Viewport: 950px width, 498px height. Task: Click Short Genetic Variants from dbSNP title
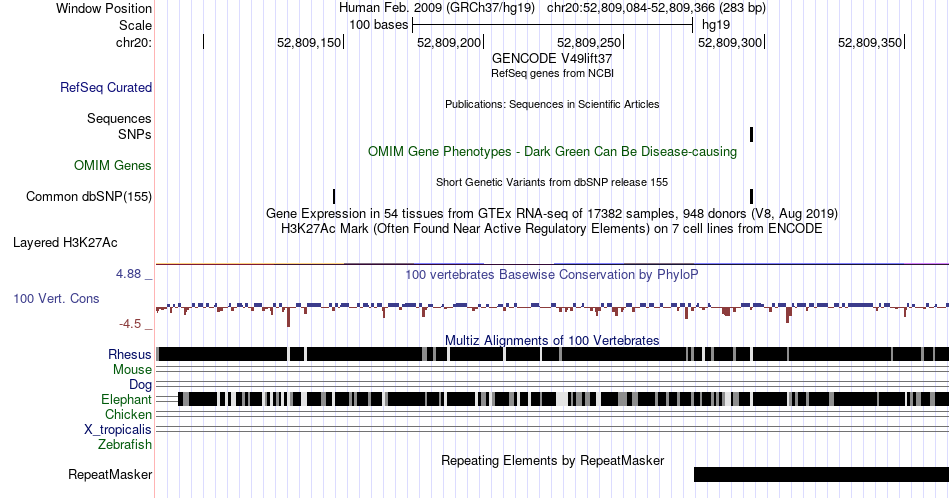pos(552,182)
